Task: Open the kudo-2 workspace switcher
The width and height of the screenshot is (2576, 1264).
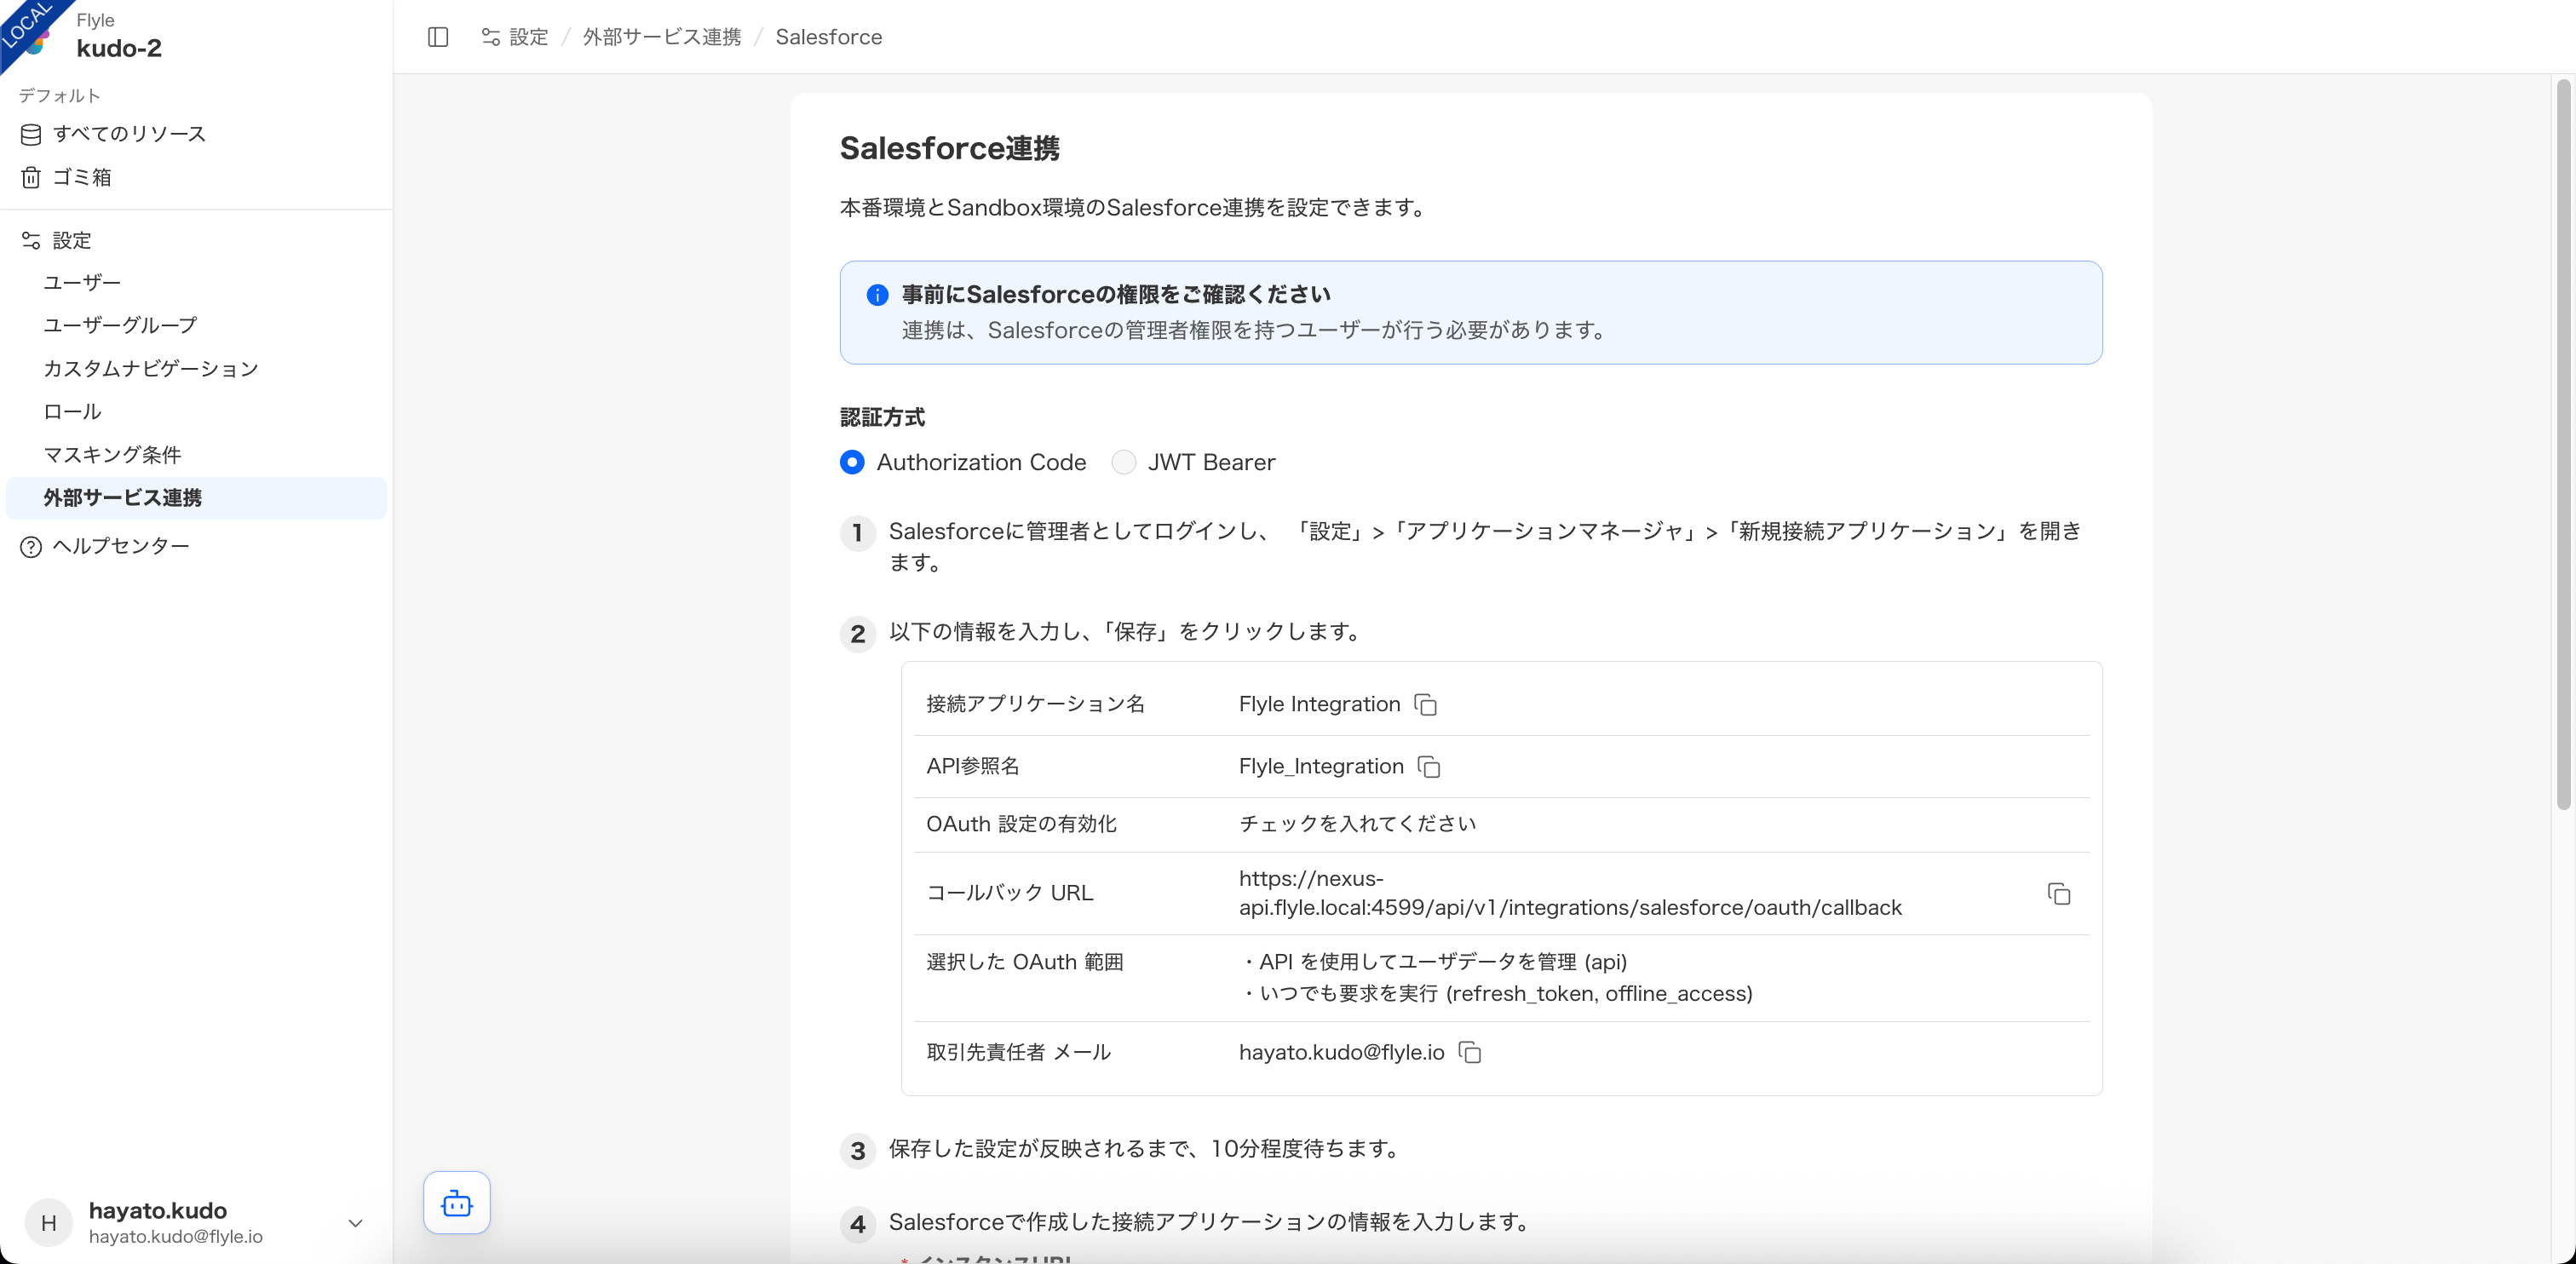Action: (119, 48)
